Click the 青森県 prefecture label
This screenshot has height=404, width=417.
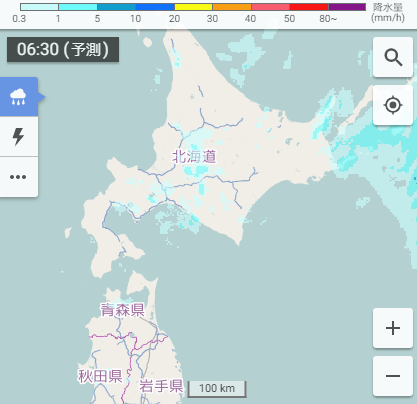pyautogui.click(x=123, y=310)
